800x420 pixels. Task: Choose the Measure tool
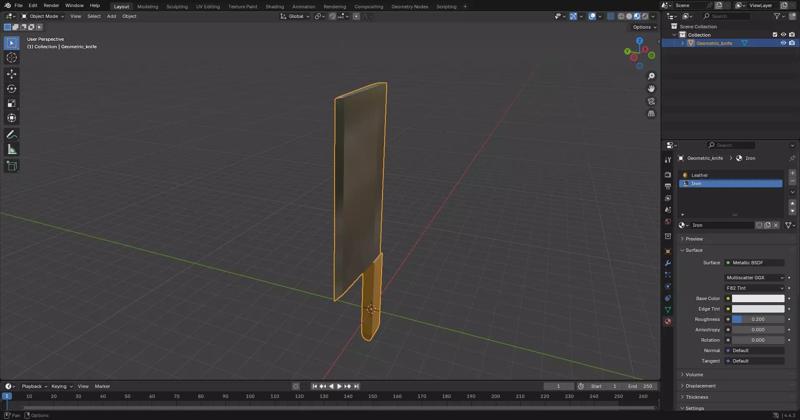12,149
